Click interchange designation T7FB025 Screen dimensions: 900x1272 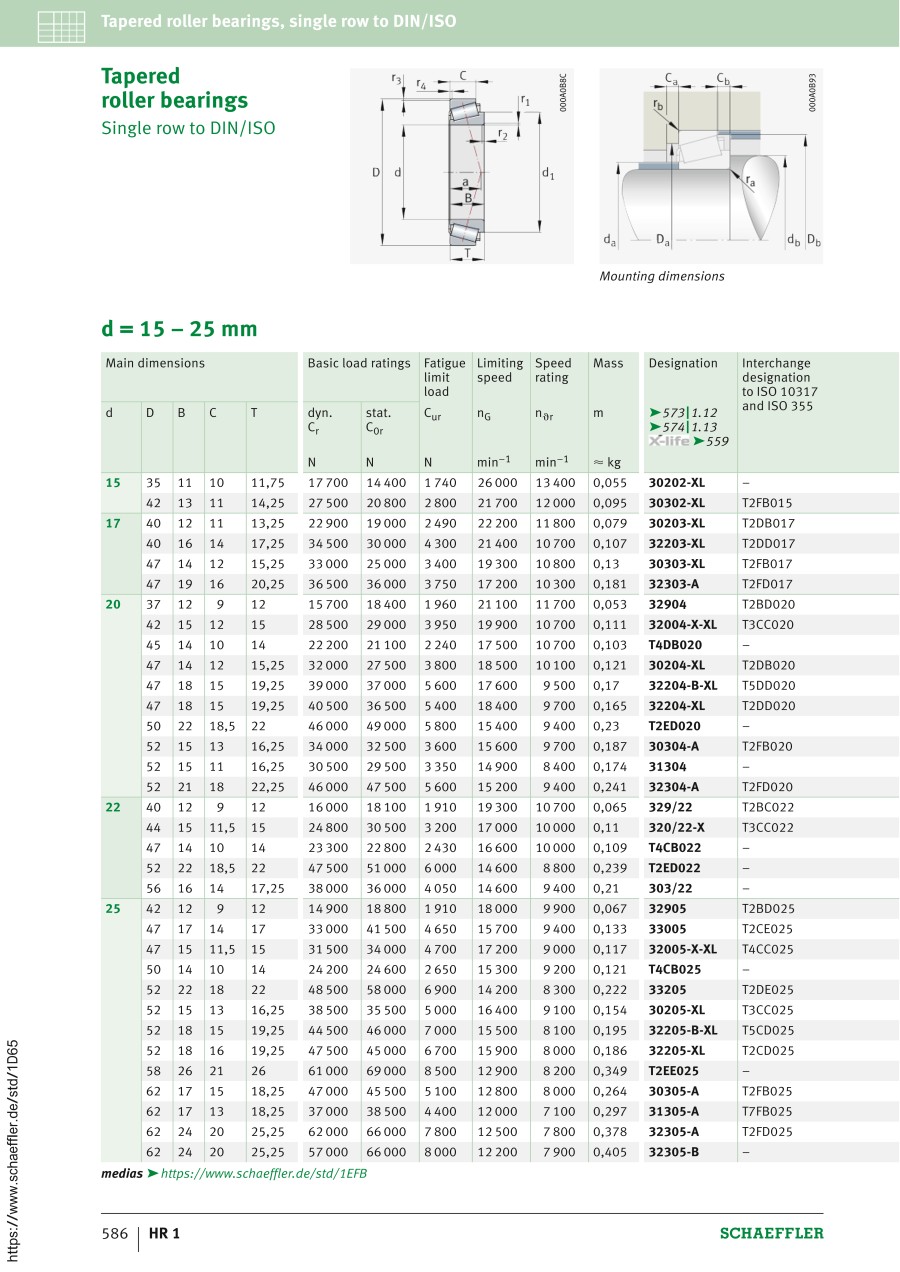point(767,1113)
